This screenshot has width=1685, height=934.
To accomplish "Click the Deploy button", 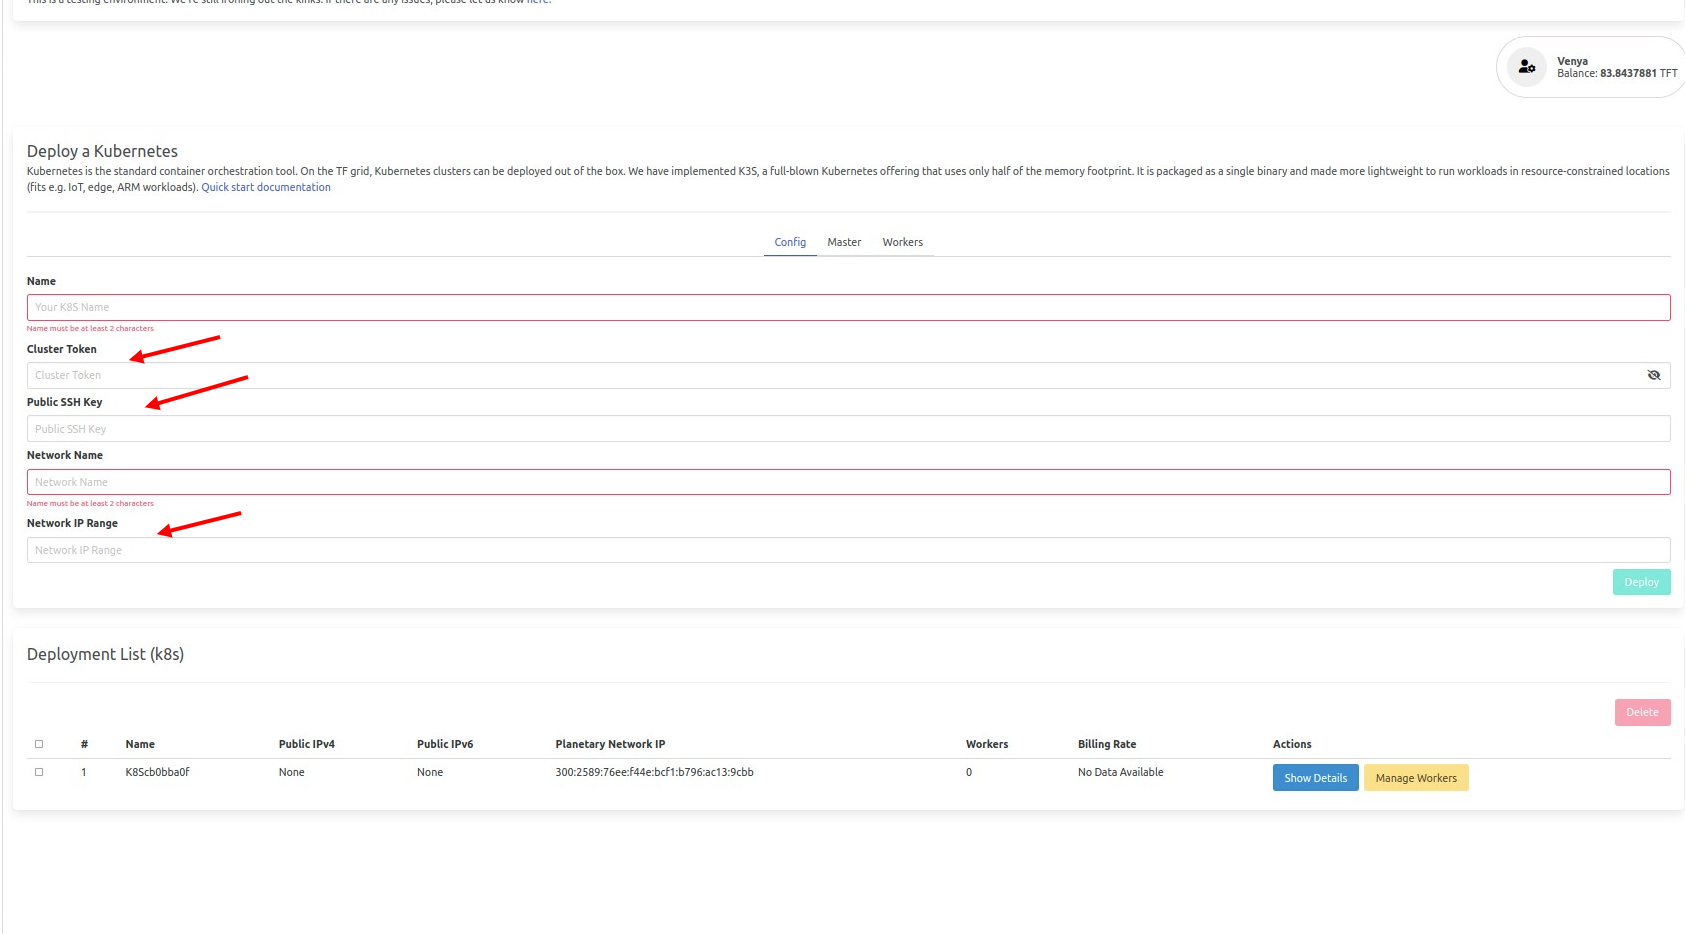I will [1640, 581].
